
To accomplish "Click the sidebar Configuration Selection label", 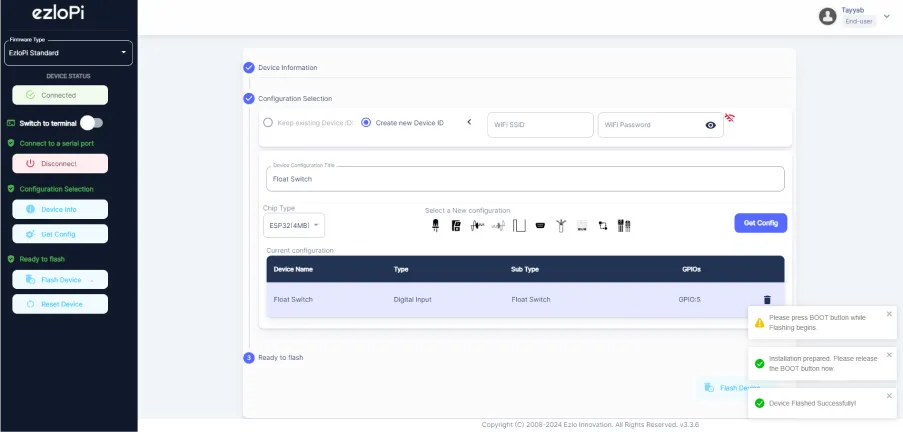I will click(x=56, y=189).
